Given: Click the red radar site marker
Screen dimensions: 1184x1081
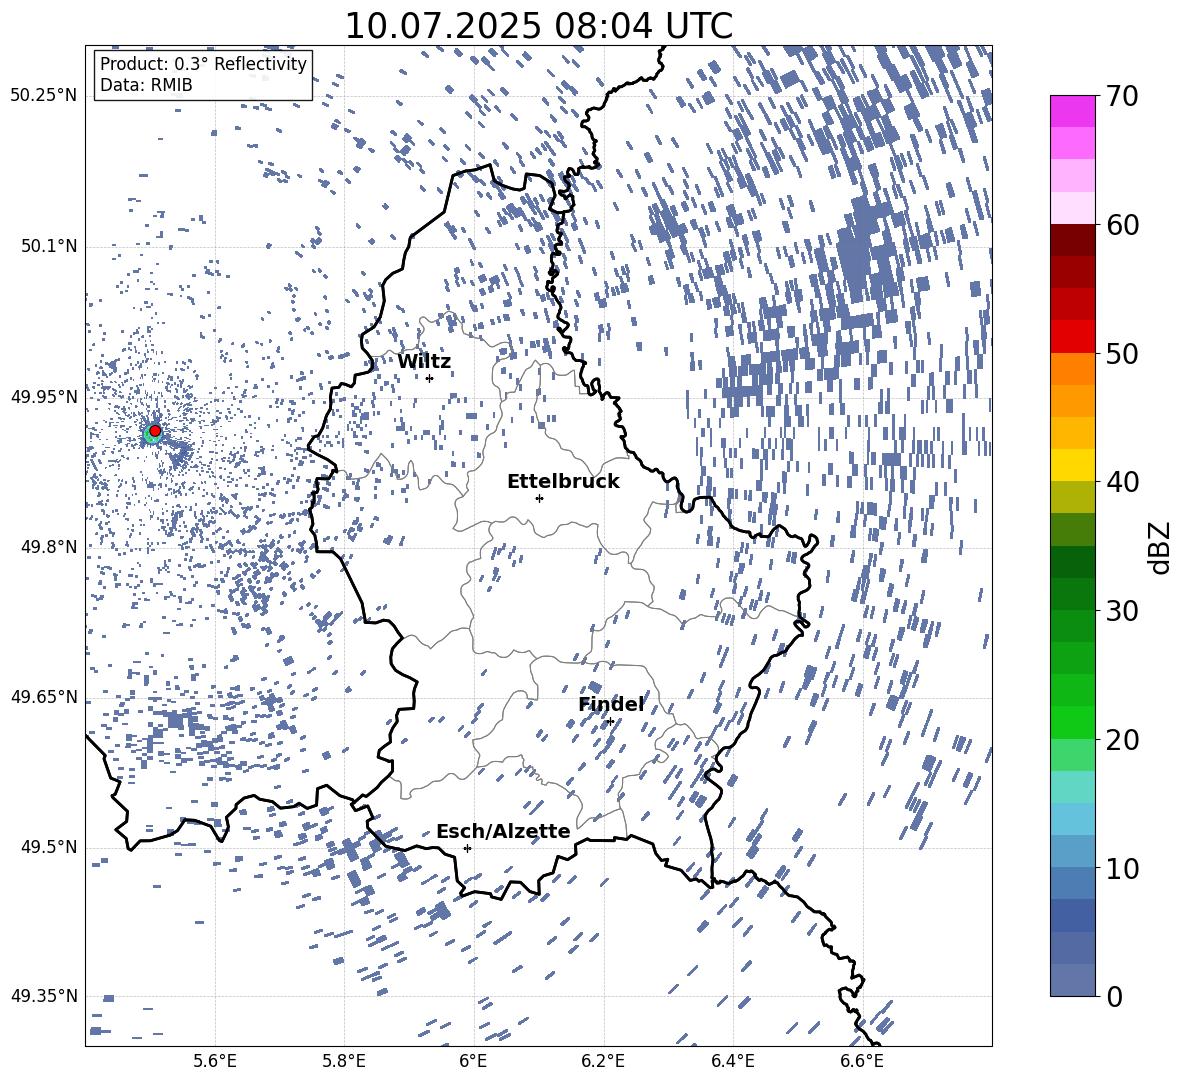Looking at the screenshot, I should tap(155, 431).
